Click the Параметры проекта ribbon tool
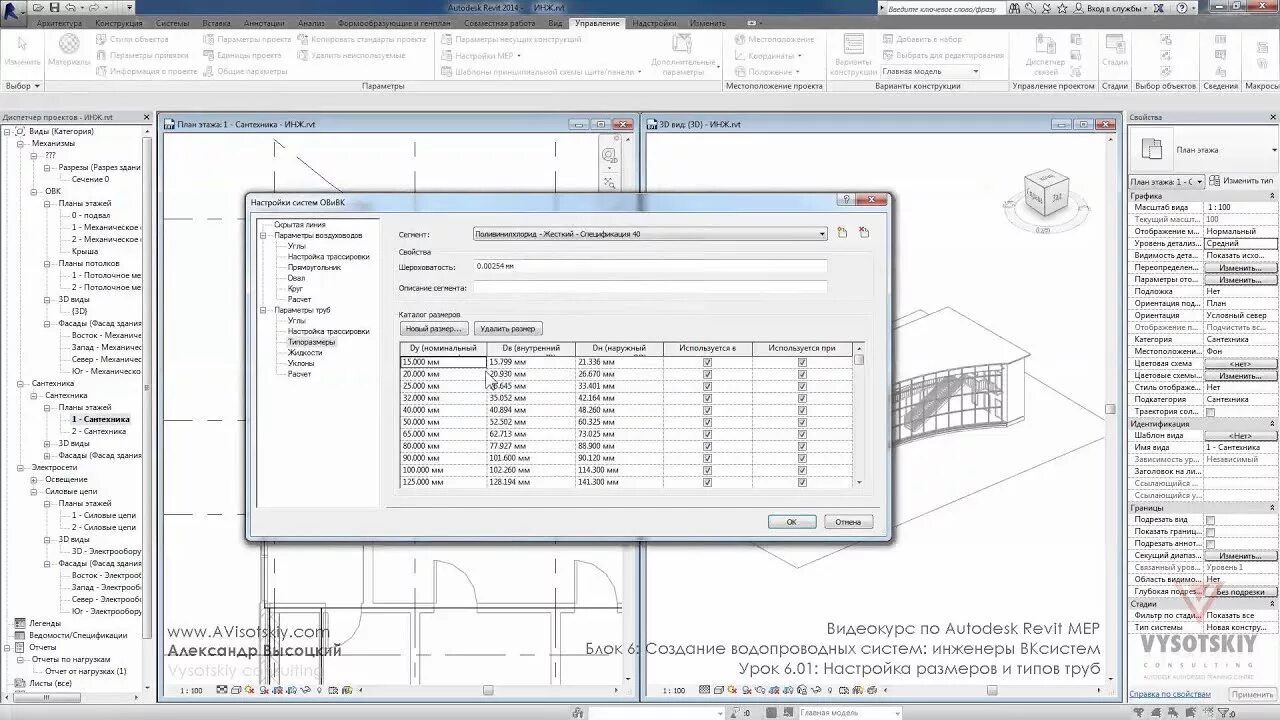1280x720 pixels. [x=248, y=39]
